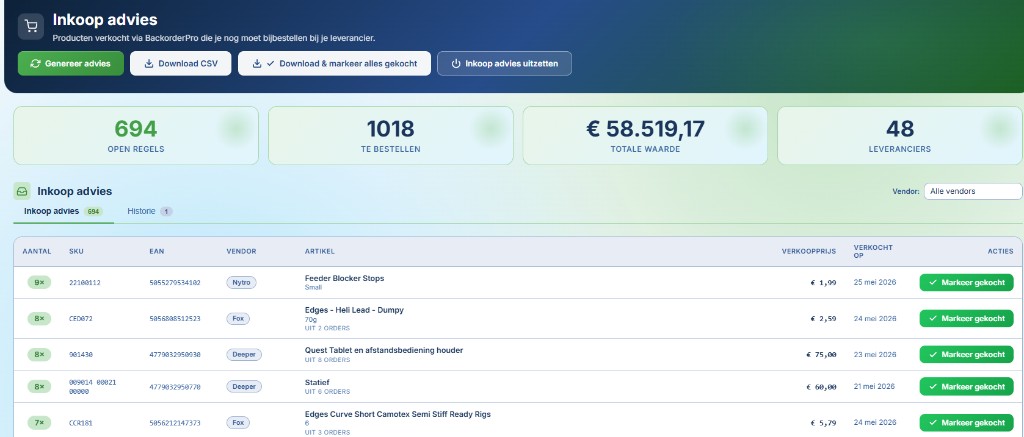The width and height of the screenshot is (1024, 437).
Task: Click Nytro vendor tag
Action: (241, 283)
